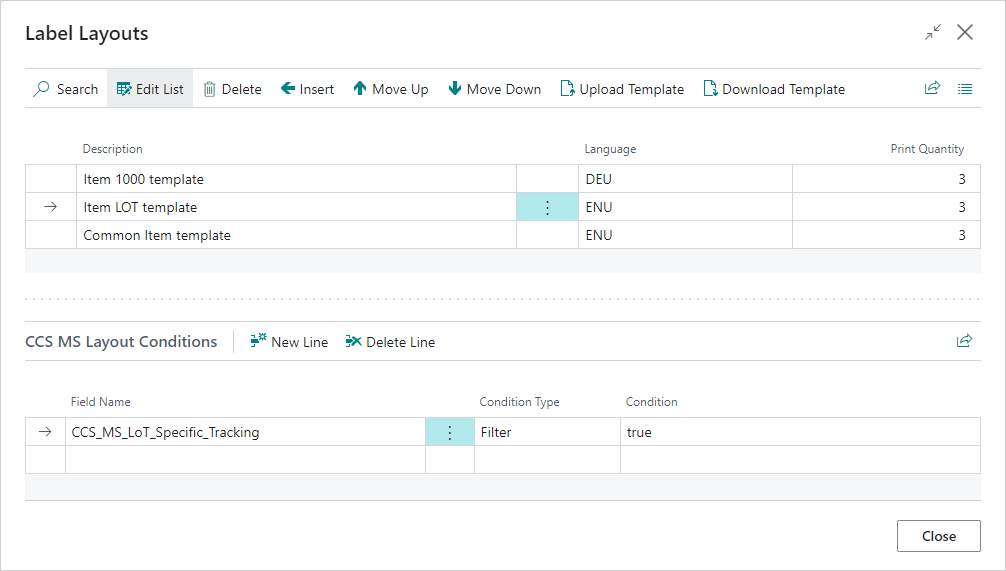Open the list view options icon

tap(965, 88)
